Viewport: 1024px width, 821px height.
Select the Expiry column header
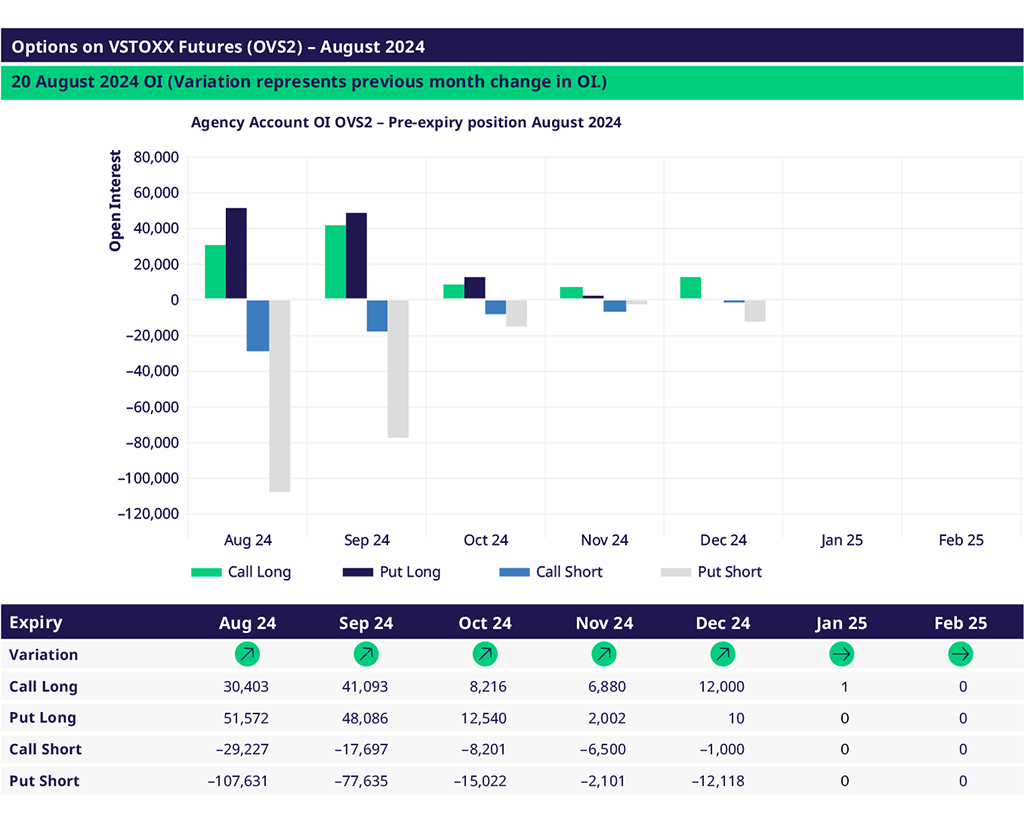[x=36, y=623]
